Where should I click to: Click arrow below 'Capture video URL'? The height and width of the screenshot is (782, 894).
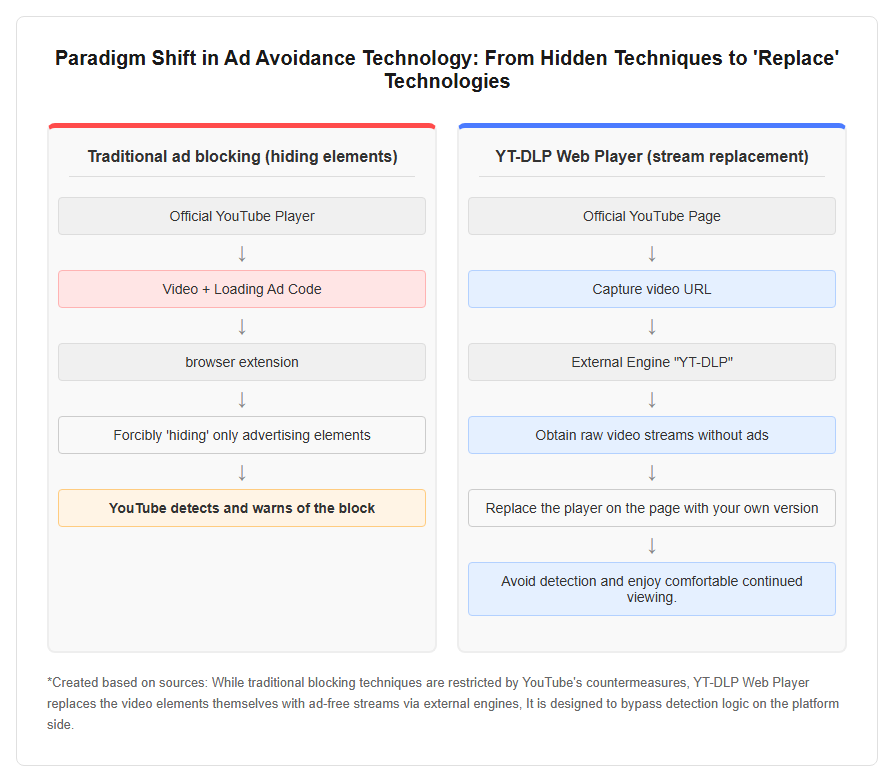652,326
